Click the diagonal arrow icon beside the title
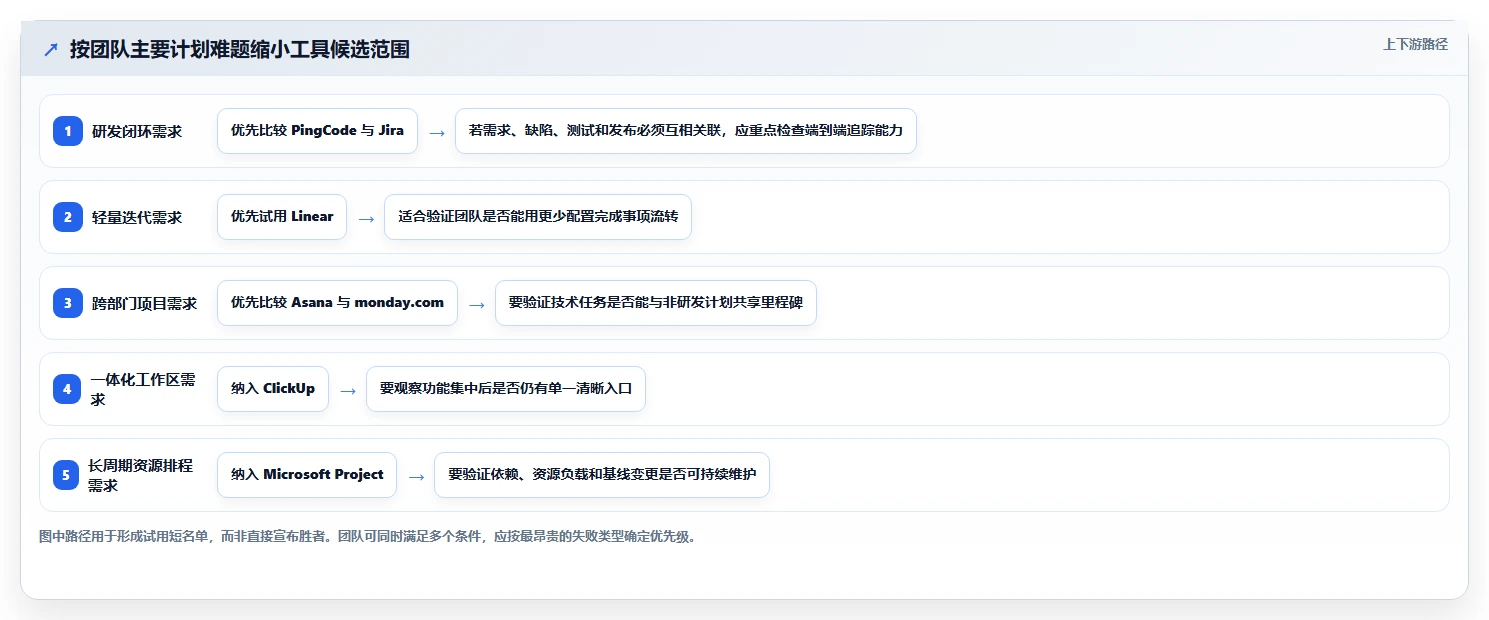The height and width of the screenshot is (620, 1489). pos(51,50)
